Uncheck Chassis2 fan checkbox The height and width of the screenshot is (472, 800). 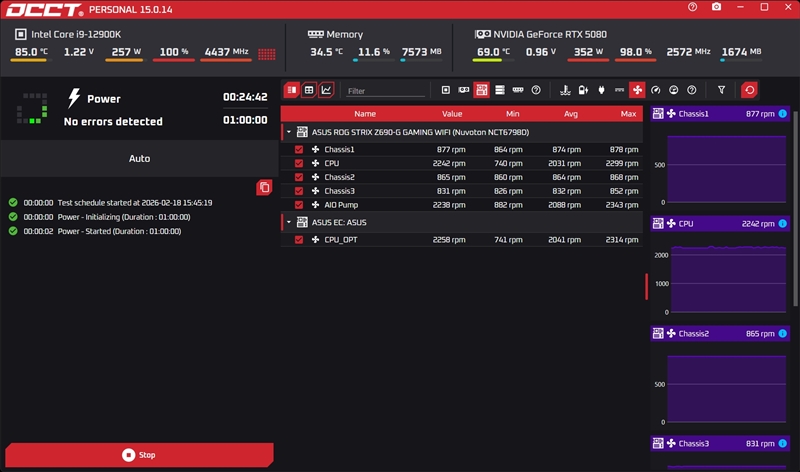tap(299, 177)
